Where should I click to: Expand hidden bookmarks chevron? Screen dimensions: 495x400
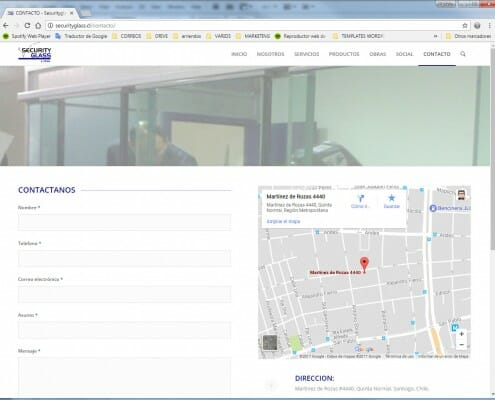pyautogui.click(x=435, y=36)
